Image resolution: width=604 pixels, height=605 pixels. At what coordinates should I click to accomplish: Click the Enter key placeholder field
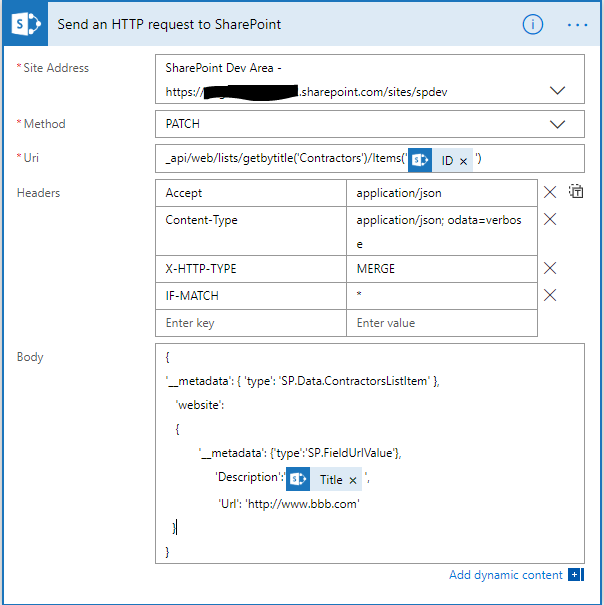[x=251, y=323]
